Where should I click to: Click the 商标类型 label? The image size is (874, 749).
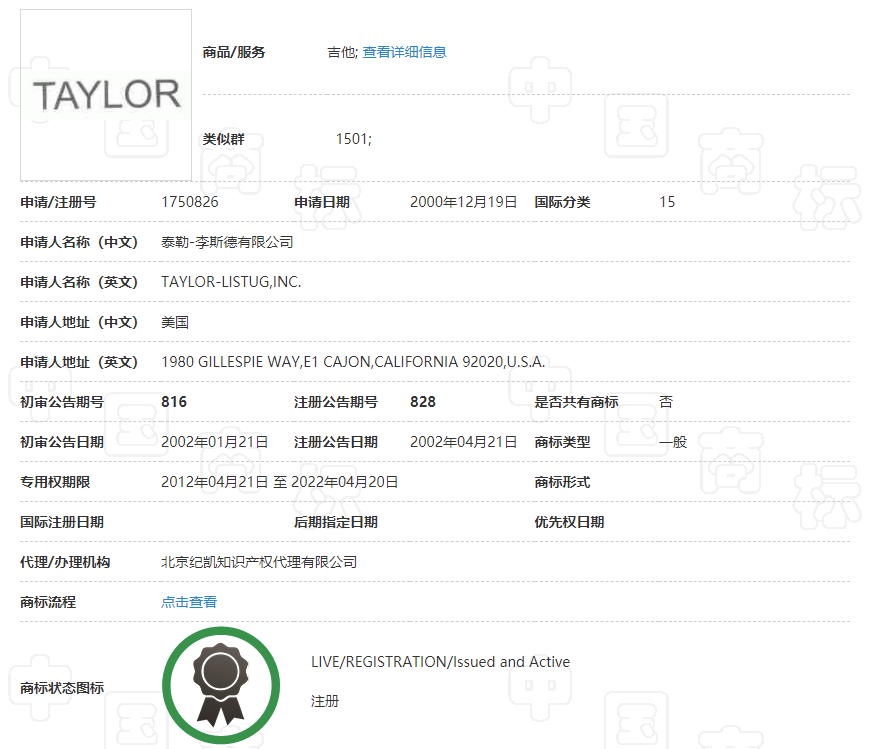pos(562,442)
